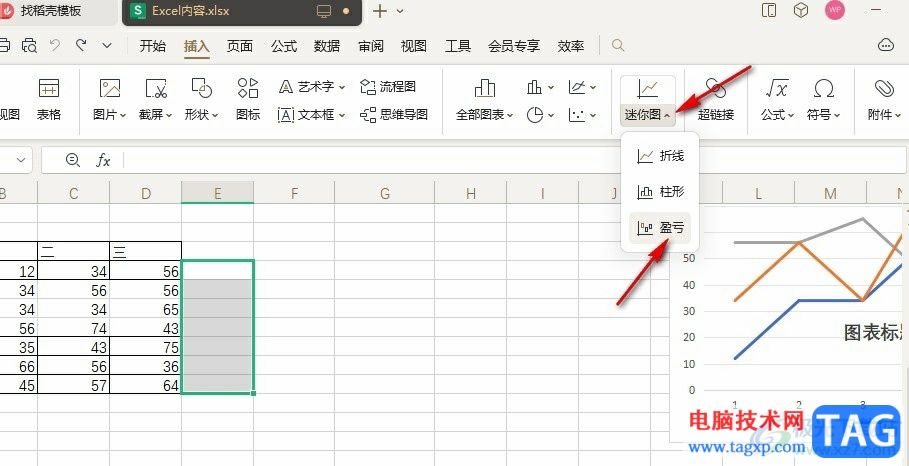Viewport: 909px width, 466px height.
Task: Open the 全部图表 all charts button
Action: pyautogui.click(x=485, y=100)
